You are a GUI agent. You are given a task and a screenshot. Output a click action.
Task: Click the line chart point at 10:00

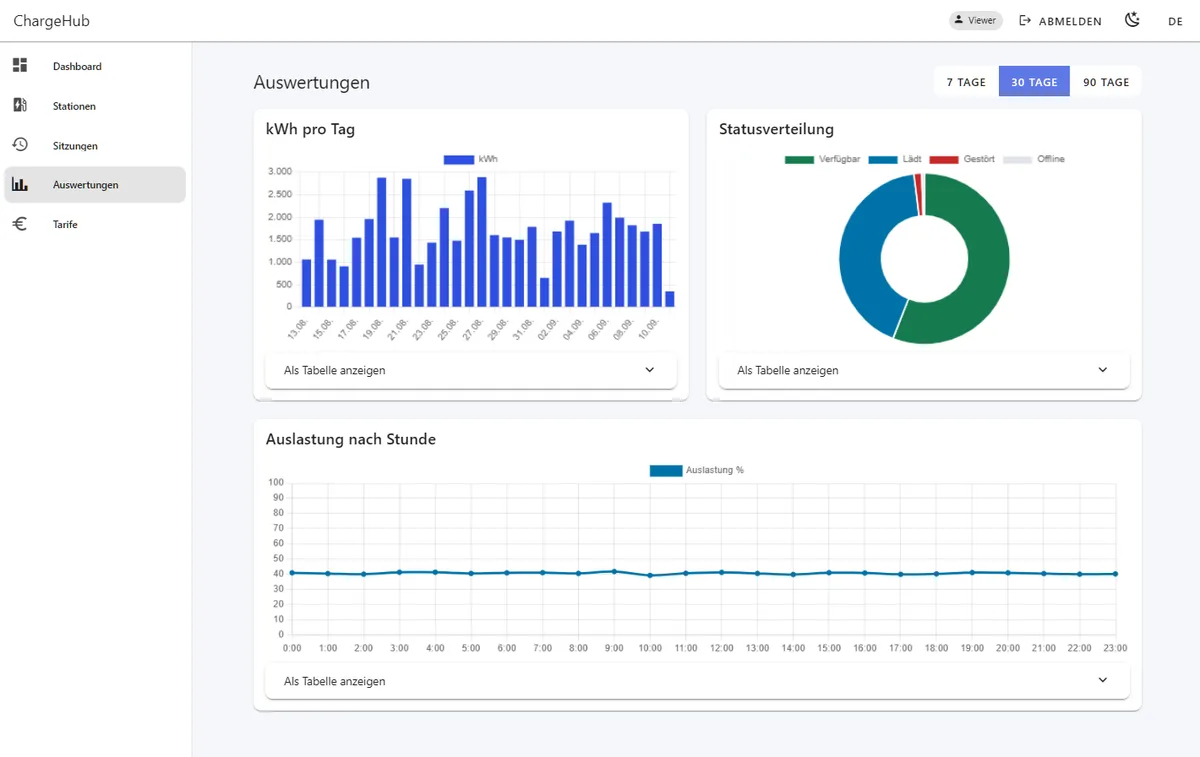pyautogui.click(x=650, y=575)
